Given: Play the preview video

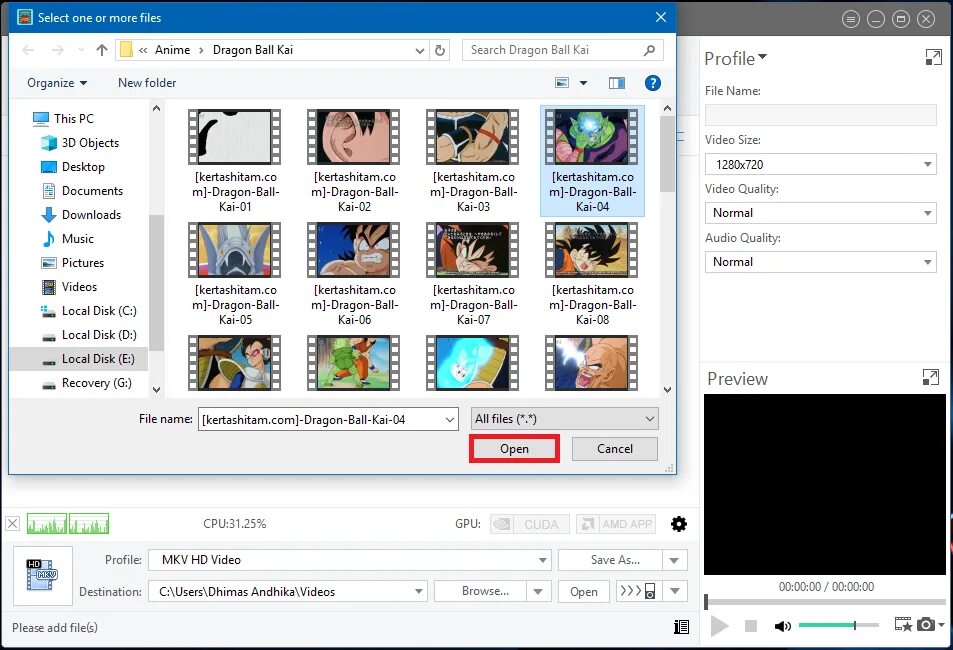Looking at the screenshot, I should pos(719,626).
